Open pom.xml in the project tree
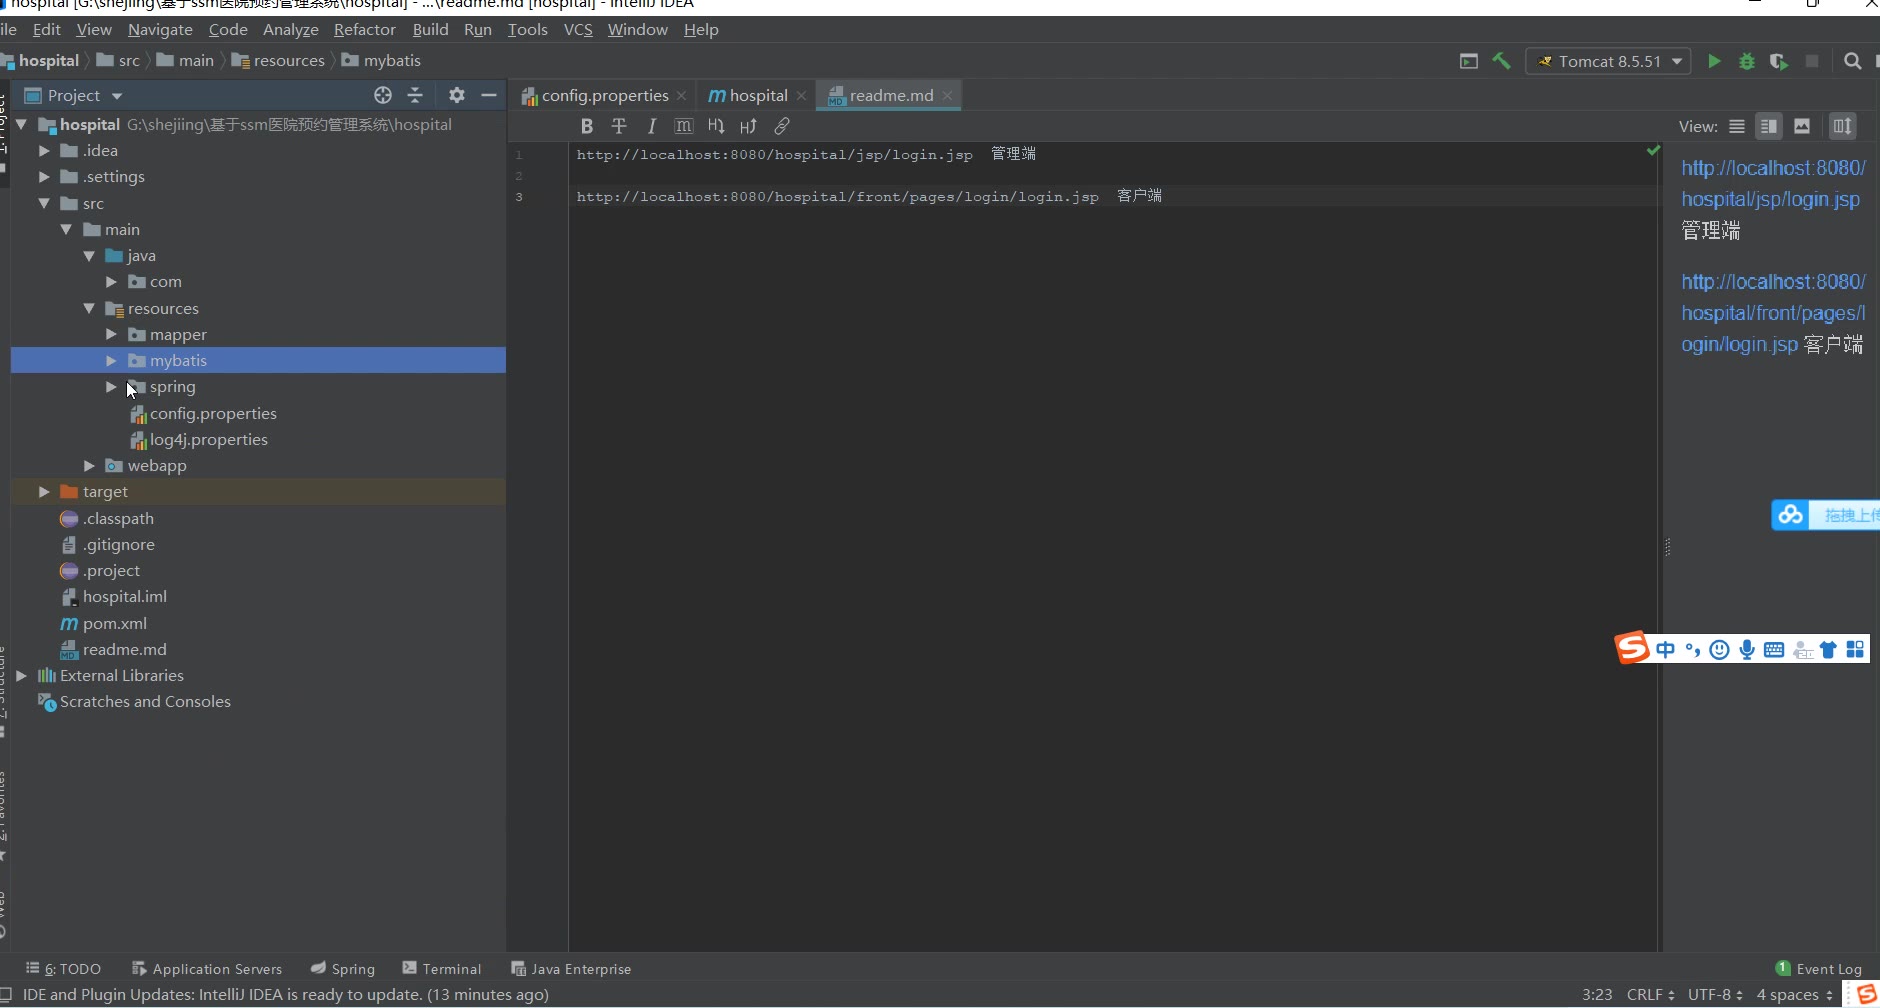This screenshot has width=1880, height=1008. (114, 623)
